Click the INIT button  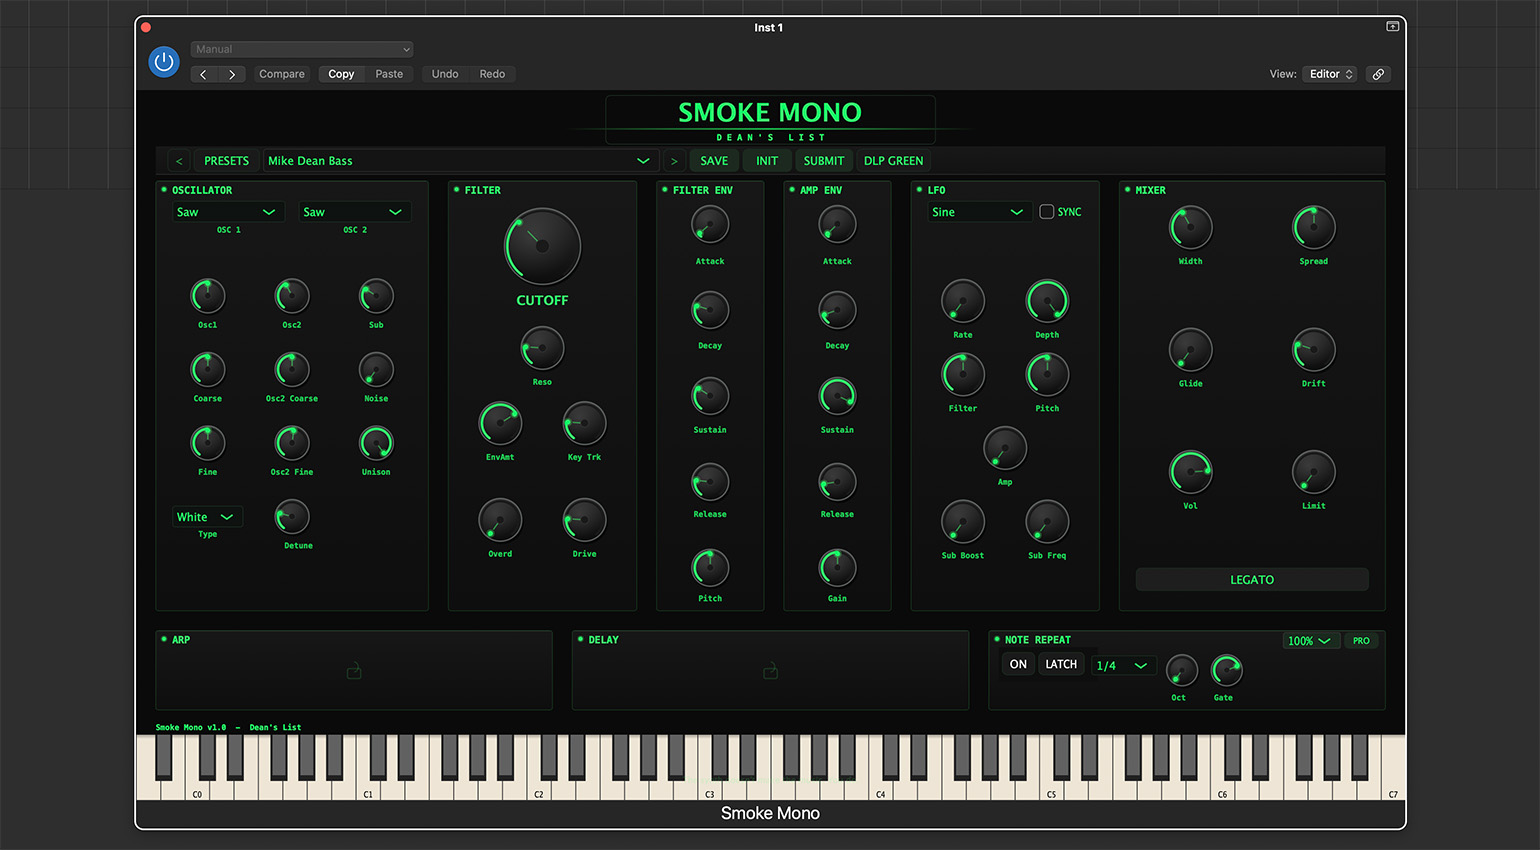click(x=767, y=161)
